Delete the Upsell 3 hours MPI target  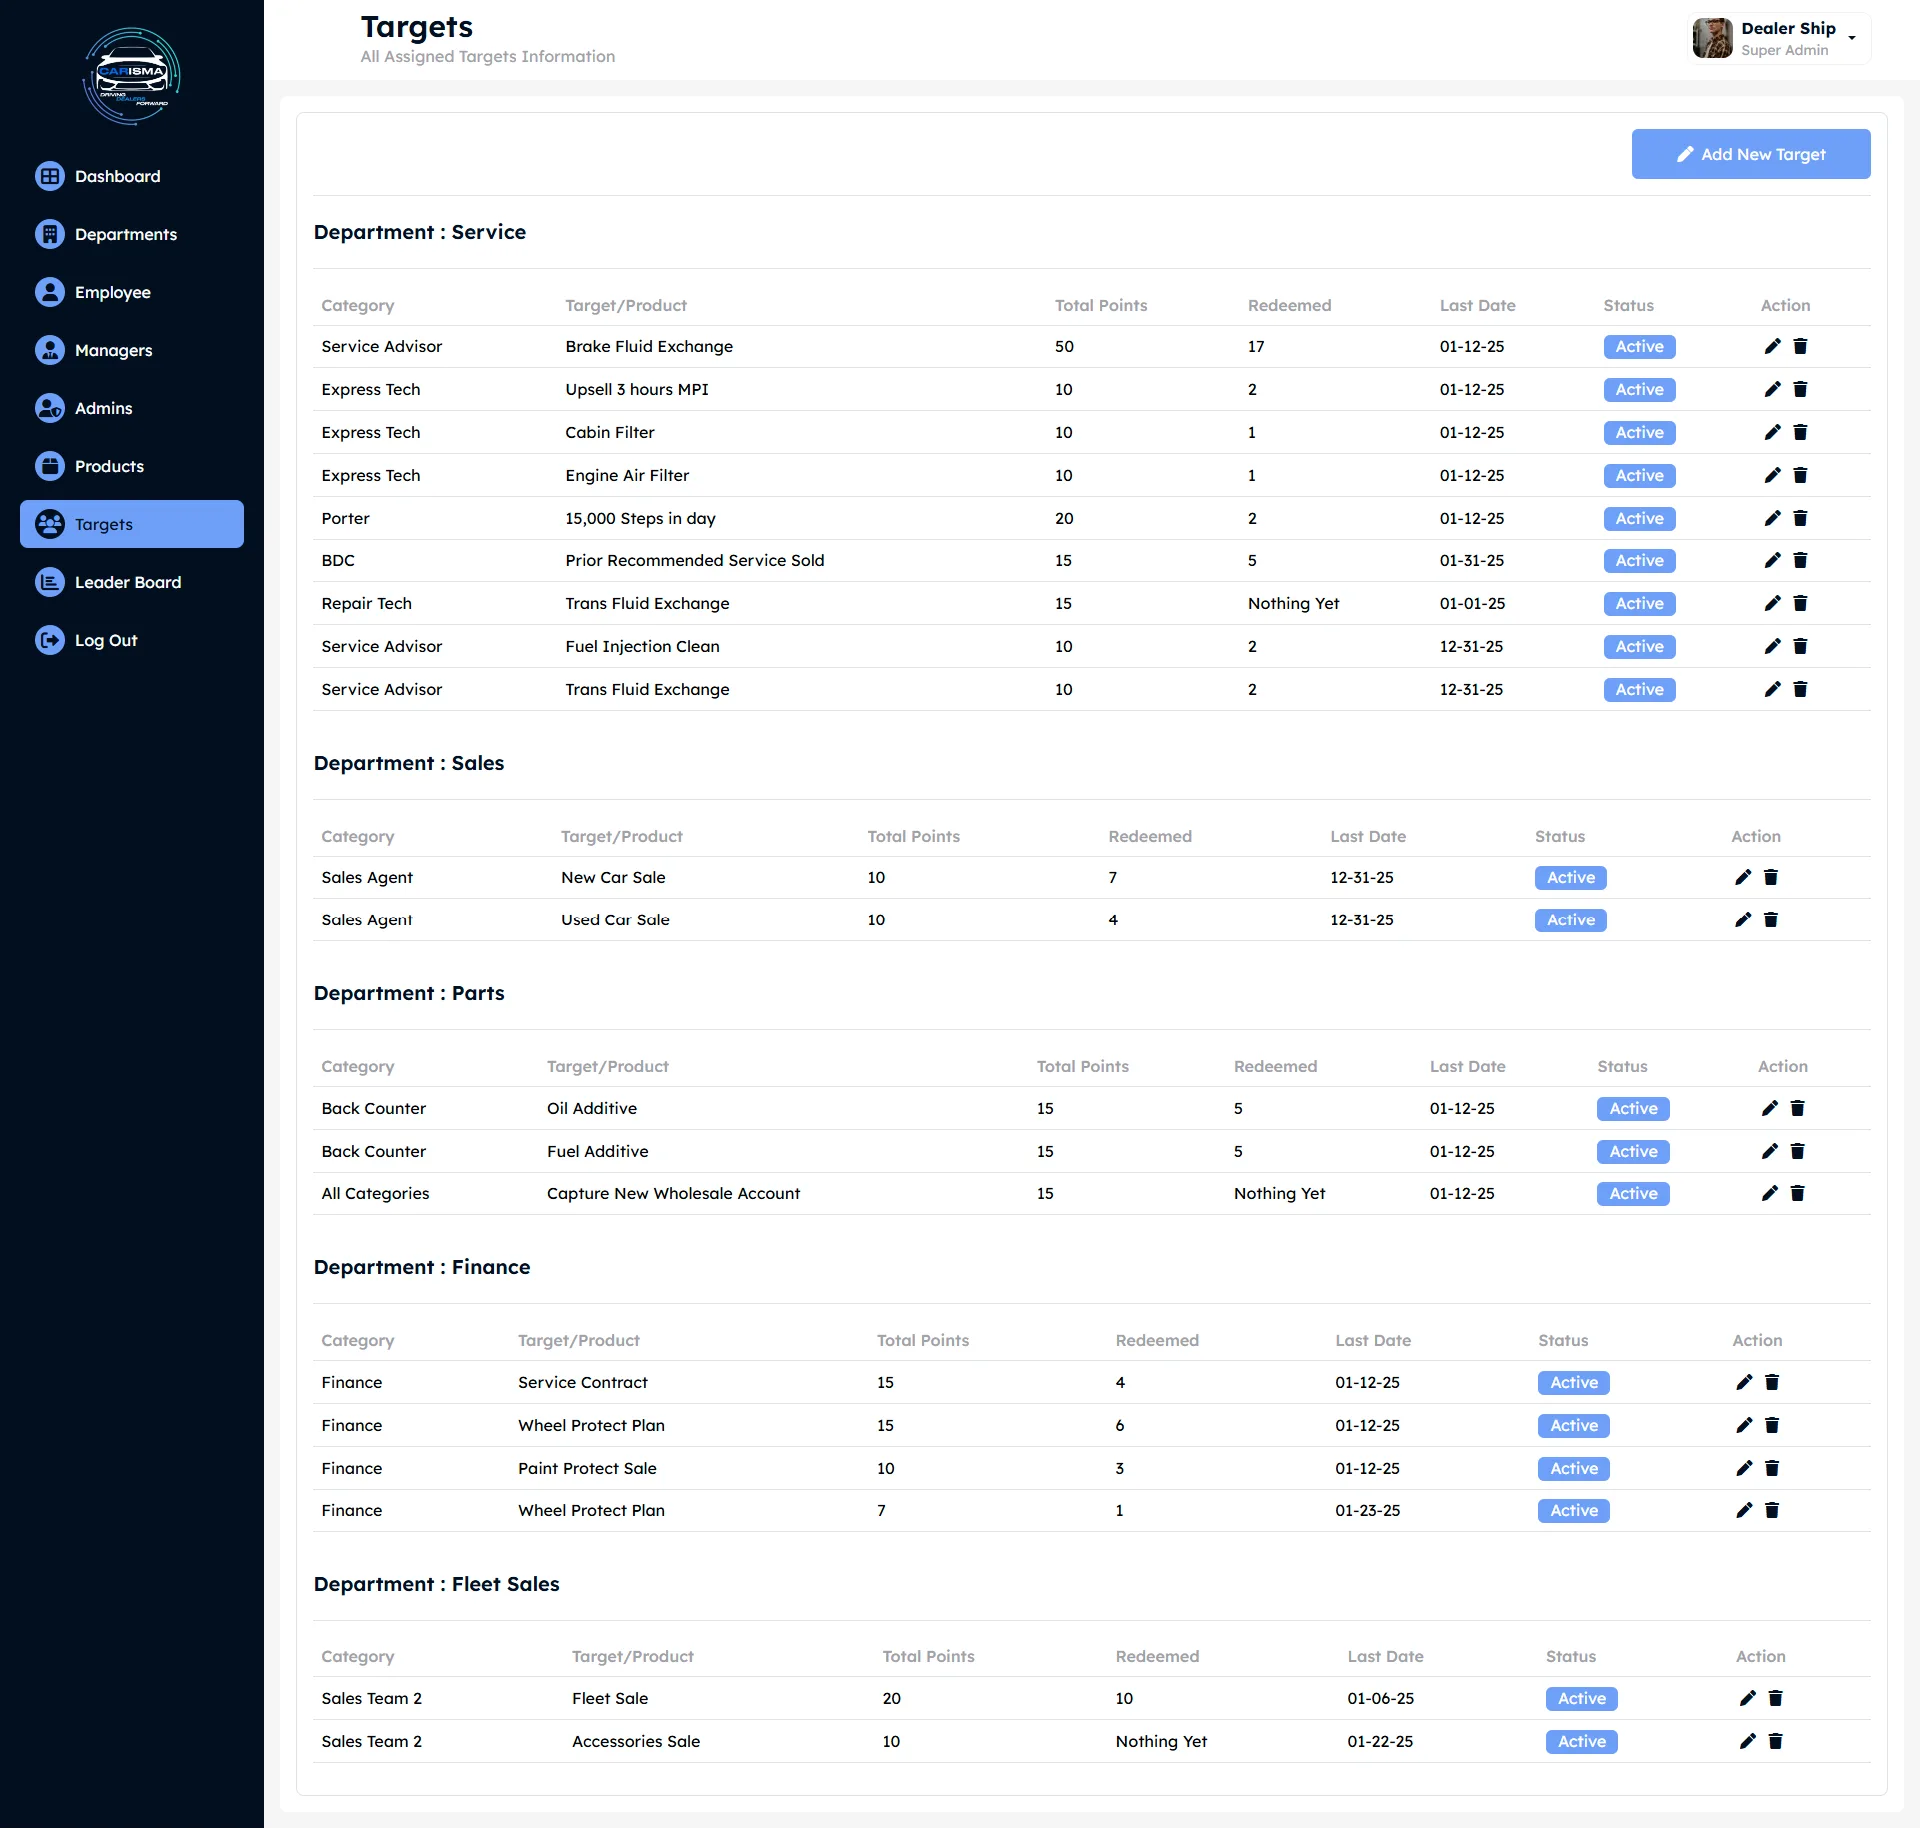(x=1800, y=389)
